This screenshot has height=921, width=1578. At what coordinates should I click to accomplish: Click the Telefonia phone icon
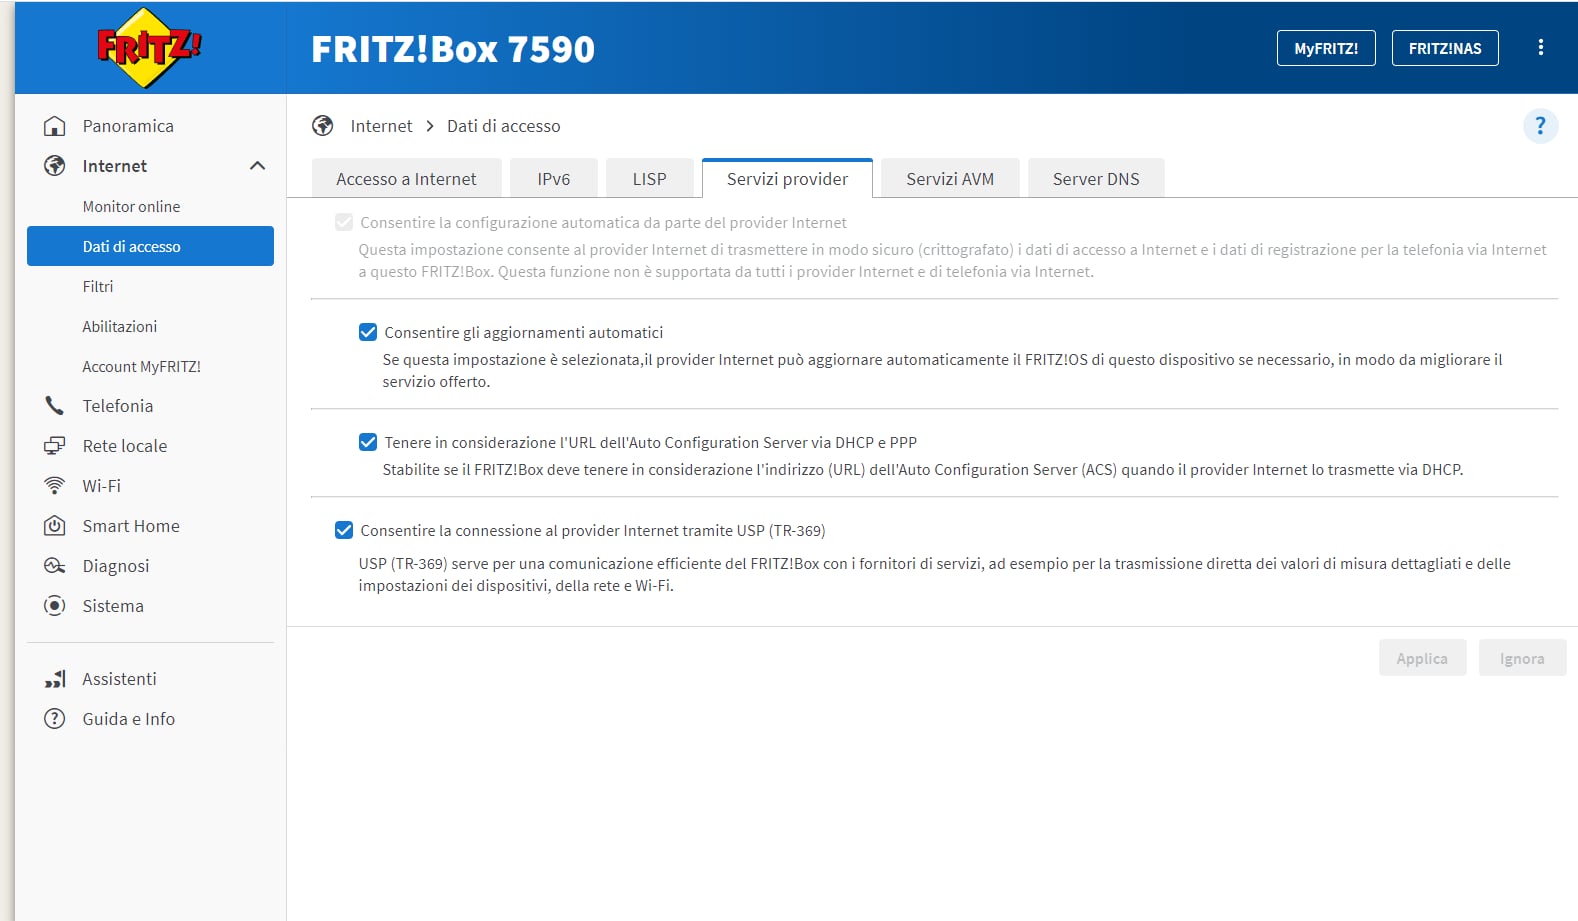(55, 406)
